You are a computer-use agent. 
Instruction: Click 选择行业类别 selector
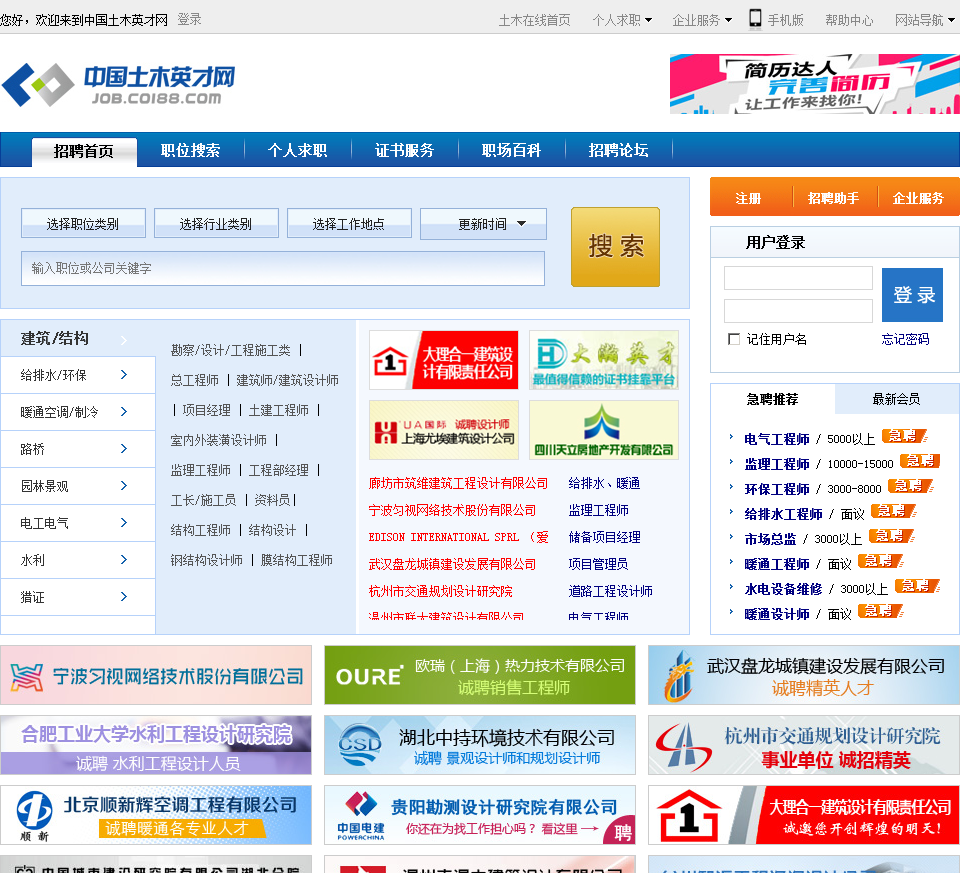click(216, 224)
